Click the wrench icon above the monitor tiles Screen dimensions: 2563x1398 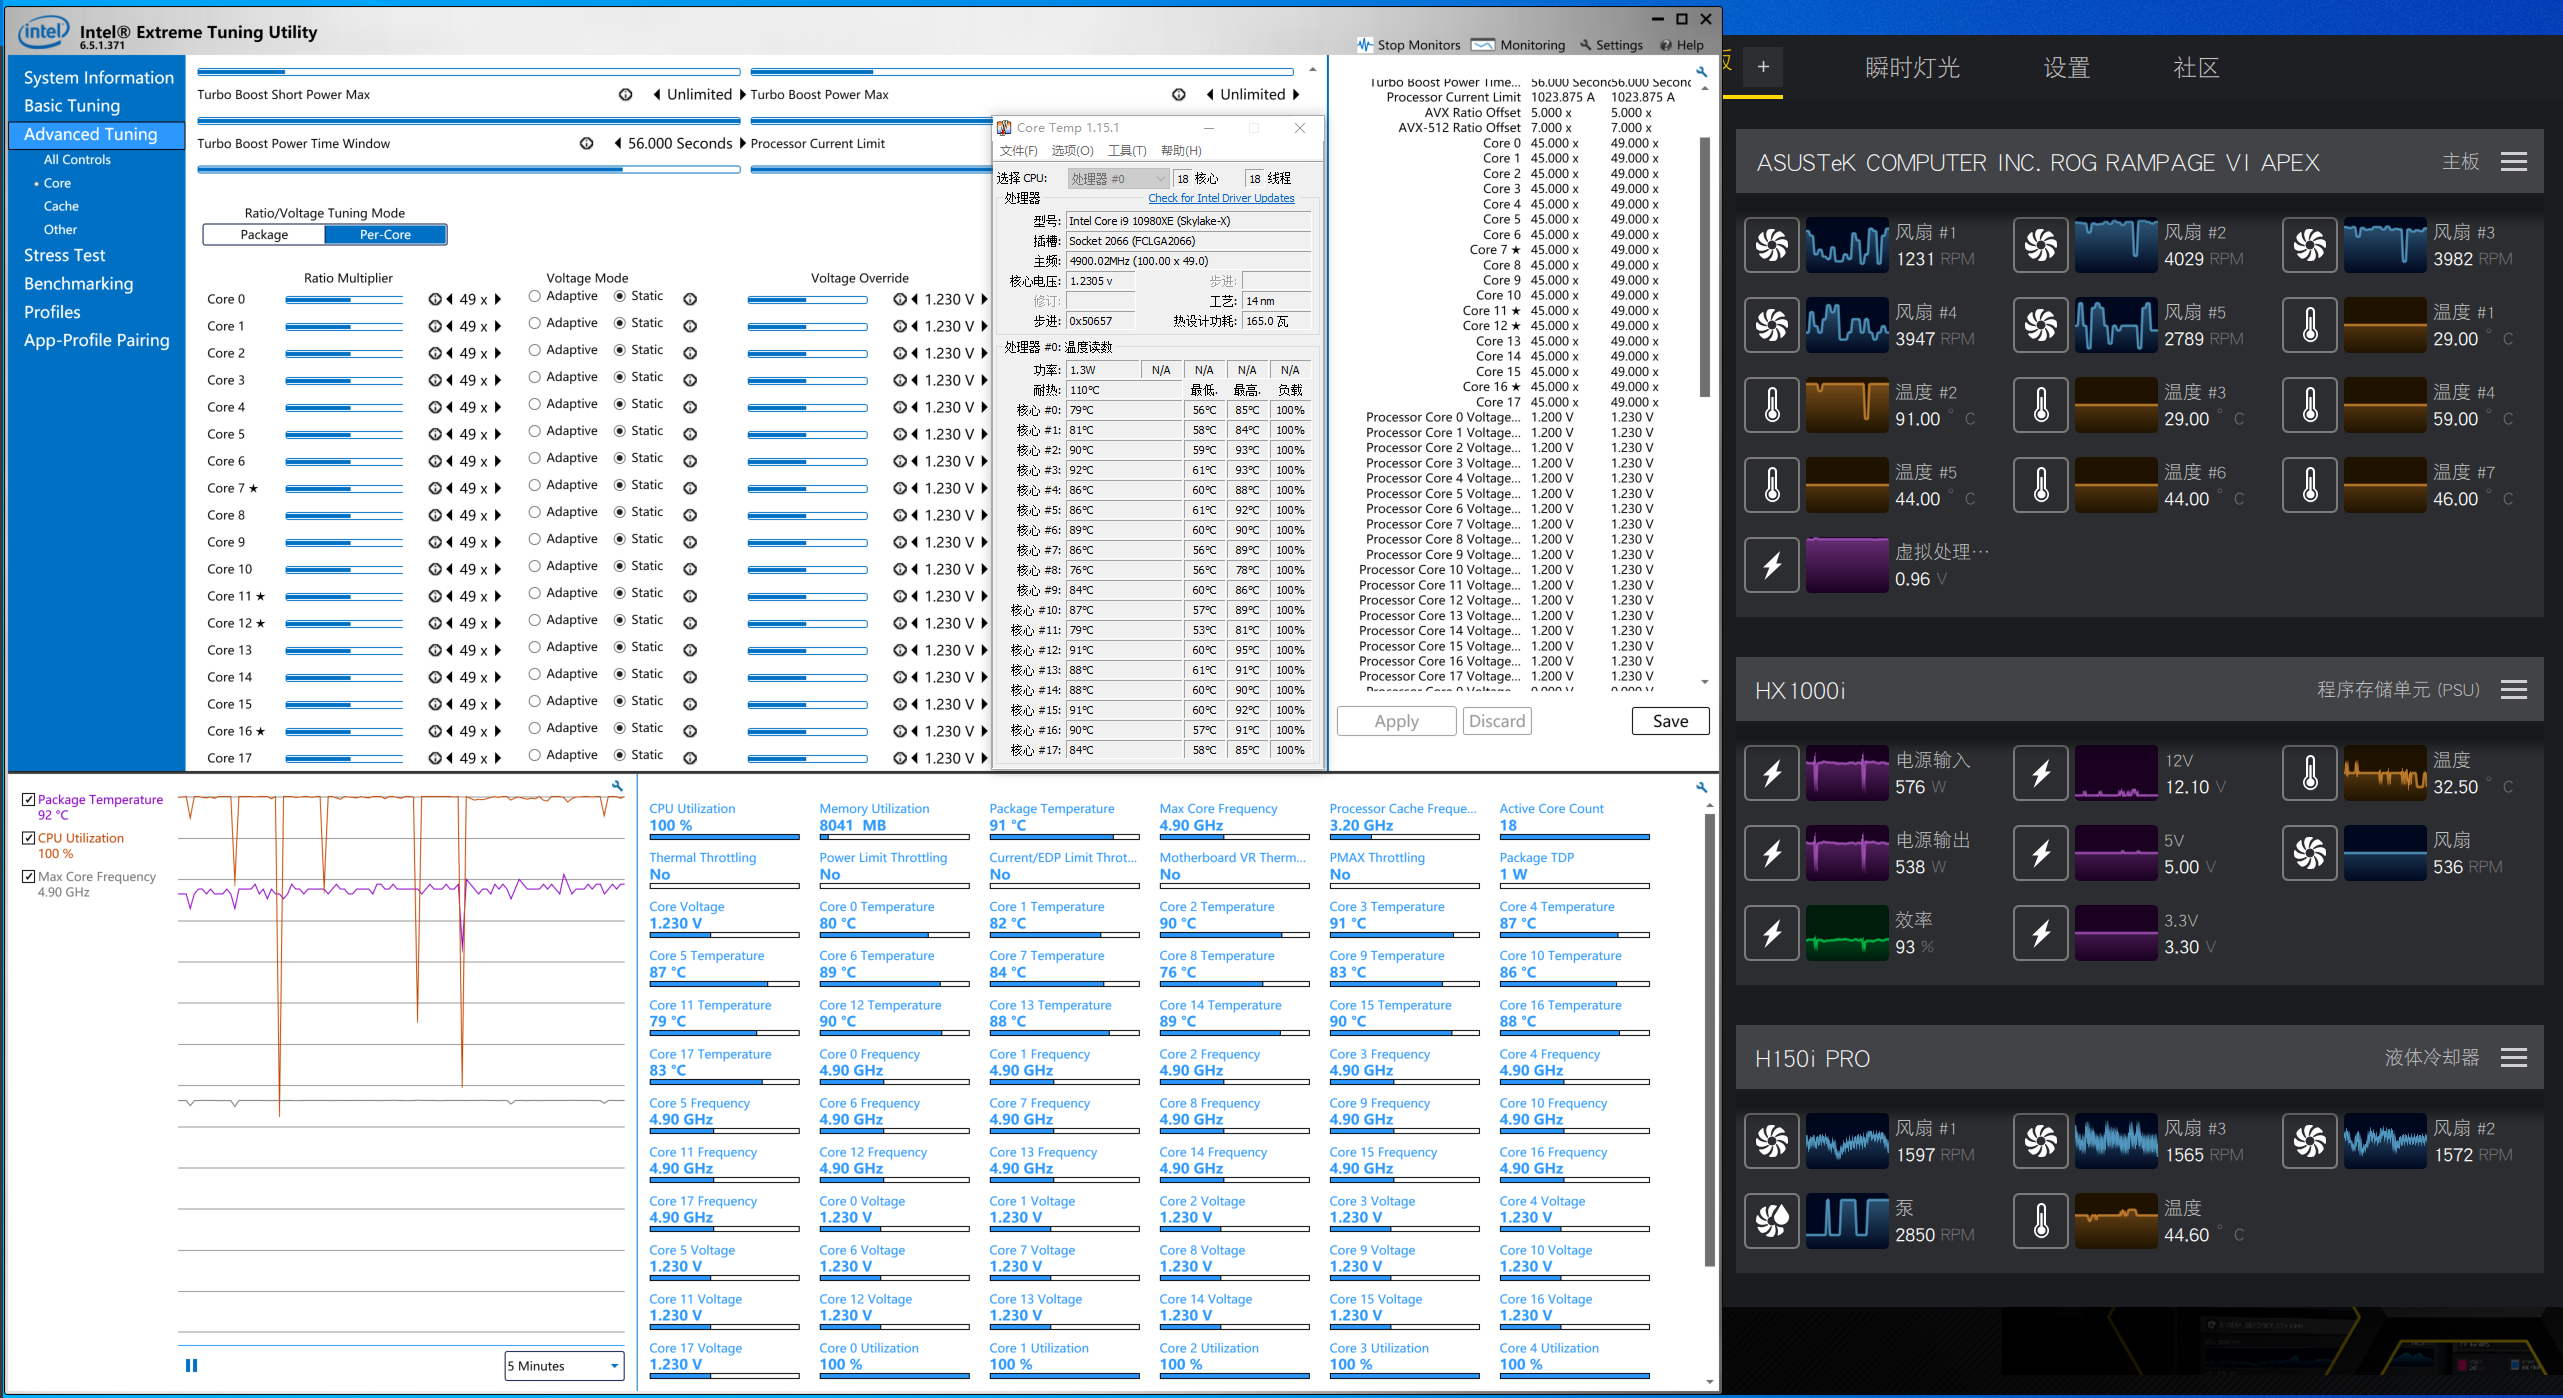pos(1701,788)
